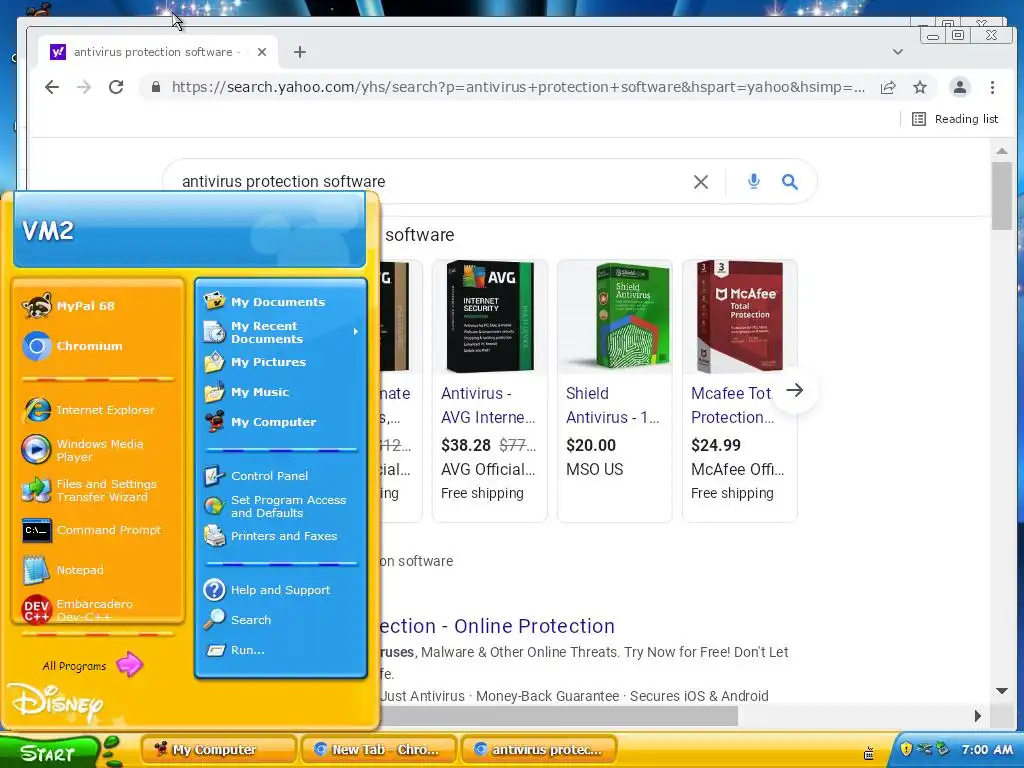This screenshot has height=768, width=1024.
Task: Select the $24.99 McAfee price
Action: pyautogui.click(x=716, y=445)
